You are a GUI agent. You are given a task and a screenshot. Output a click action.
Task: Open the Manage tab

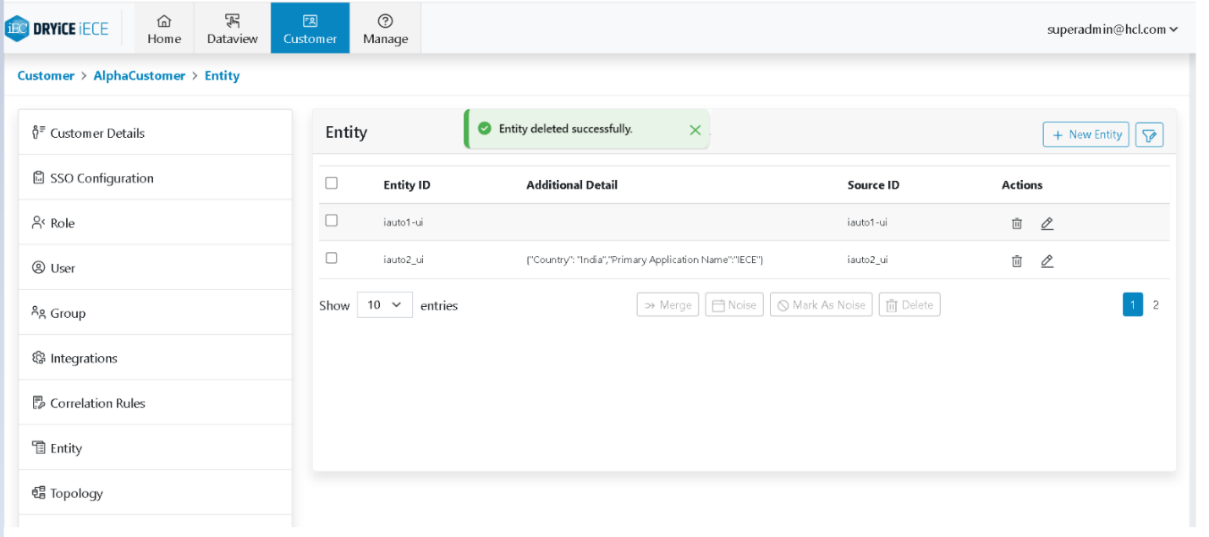coord(385,28)
